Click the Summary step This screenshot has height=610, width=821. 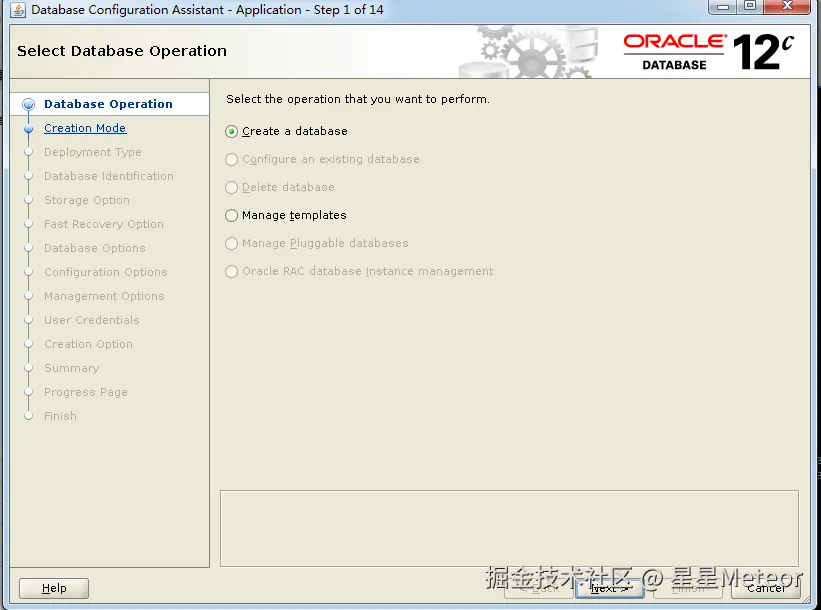[x=72, y=369]
